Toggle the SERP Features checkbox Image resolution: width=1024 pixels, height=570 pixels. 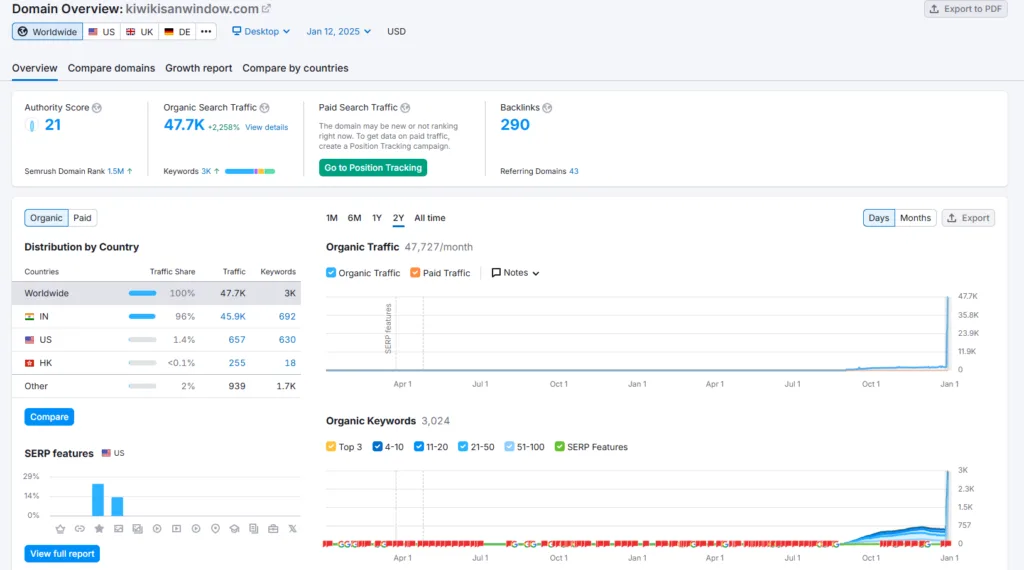click(x=560, y=447)
